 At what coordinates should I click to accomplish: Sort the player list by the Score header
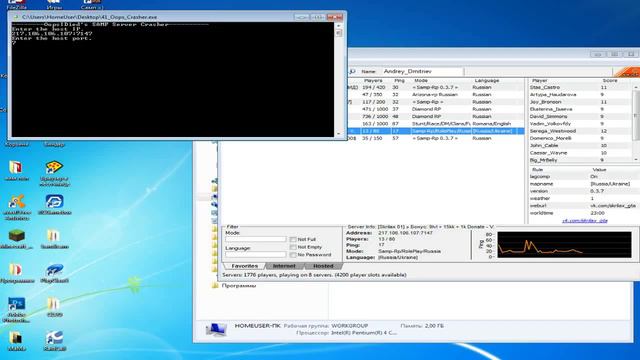tap(610, 81)
